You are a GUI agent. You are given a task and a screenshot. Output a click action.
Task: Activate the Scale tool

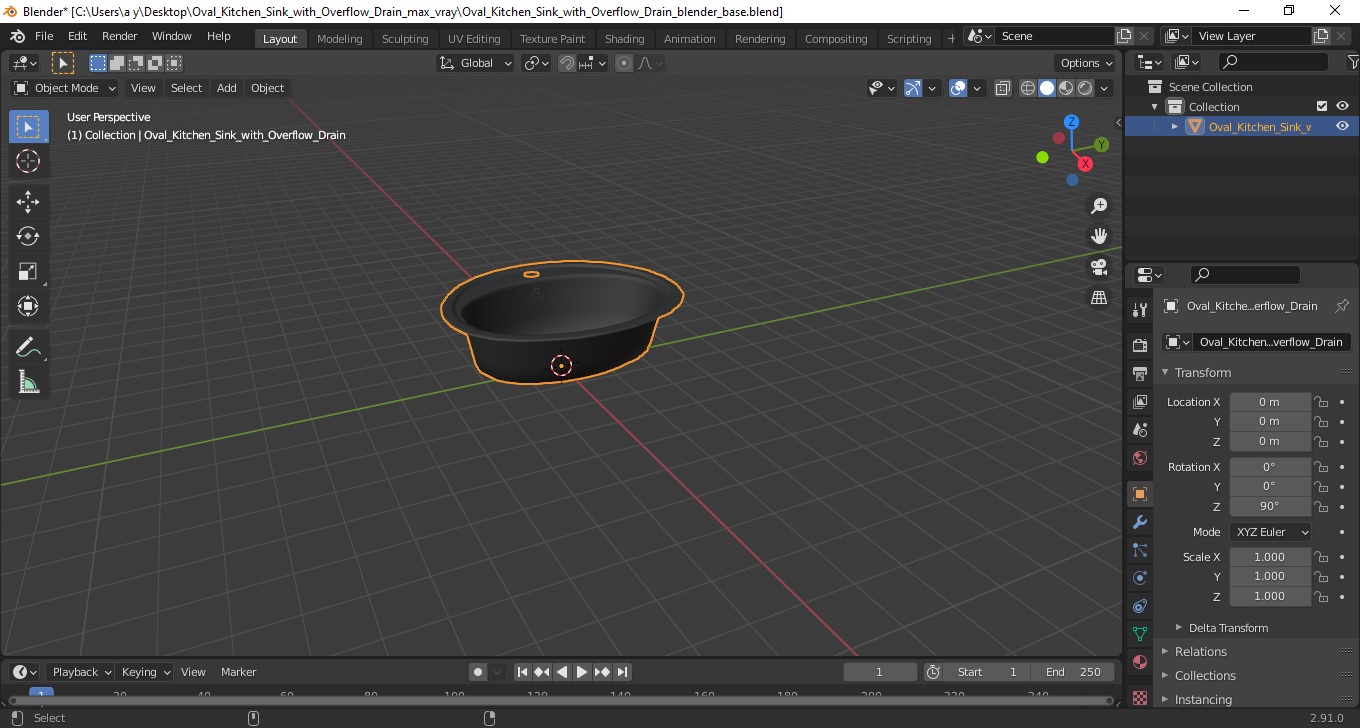(28, 271)
